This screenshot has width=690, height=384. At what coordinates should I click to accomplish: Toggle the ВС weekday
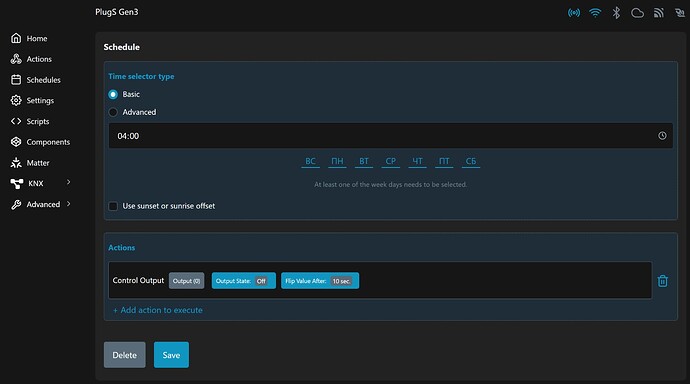(310, 161)
